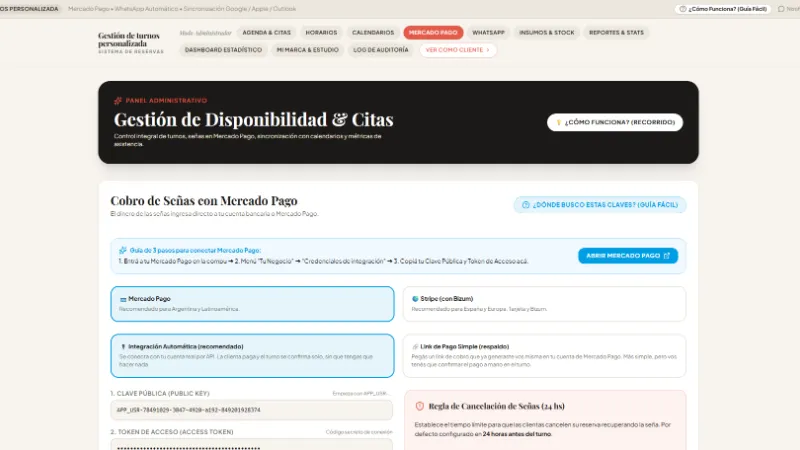Viewport: 800px width, 450px height.
Task: Click top bar ¿Cómo Funciona? (Guía Fácil)
Action: [x=723, y=9]
